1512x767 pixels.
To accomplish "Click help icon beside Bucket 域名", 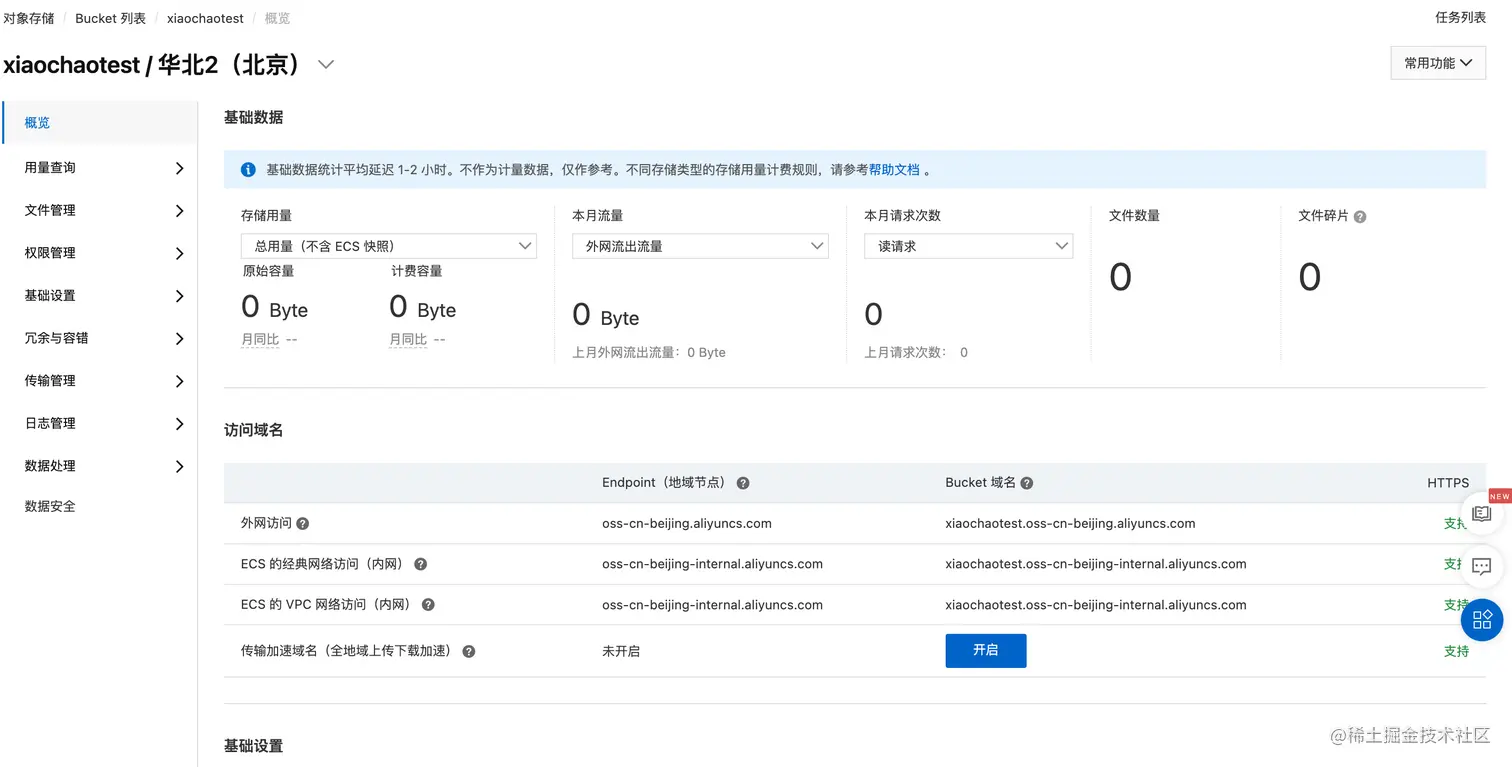I will (1027, 483).
